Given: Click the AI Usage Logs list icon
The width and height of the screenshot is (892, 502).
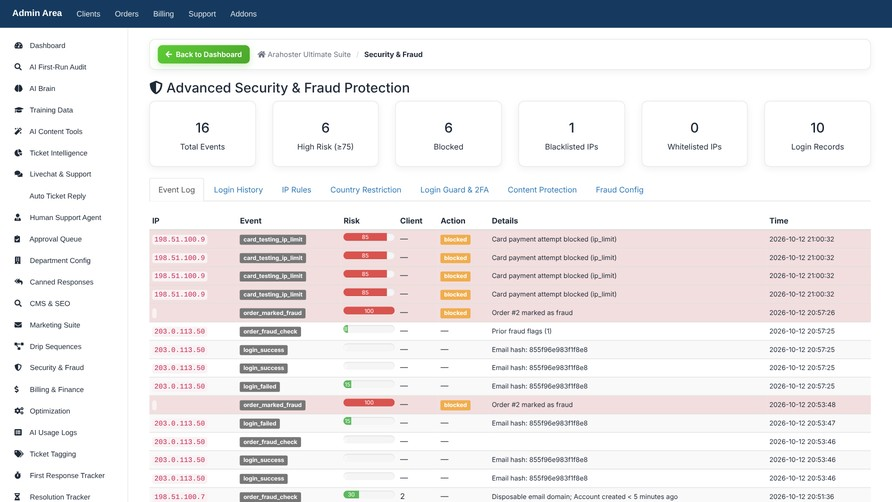Looking at the screenshot, I should (x=18, y=433).
